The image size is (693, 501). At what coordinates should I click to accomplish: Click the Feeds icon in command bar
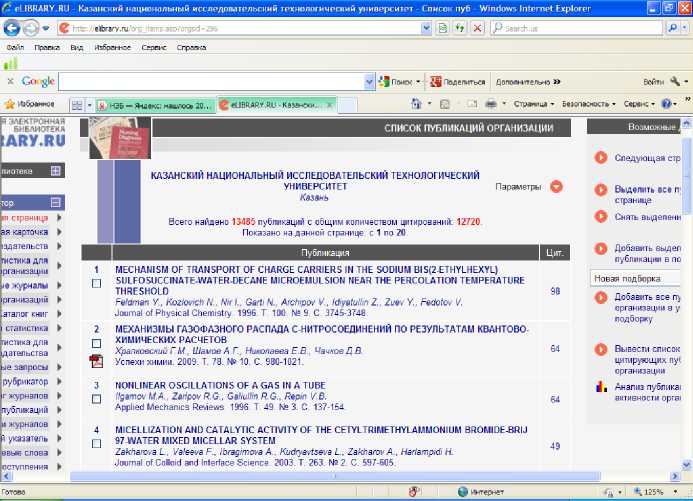click(445, 104)
